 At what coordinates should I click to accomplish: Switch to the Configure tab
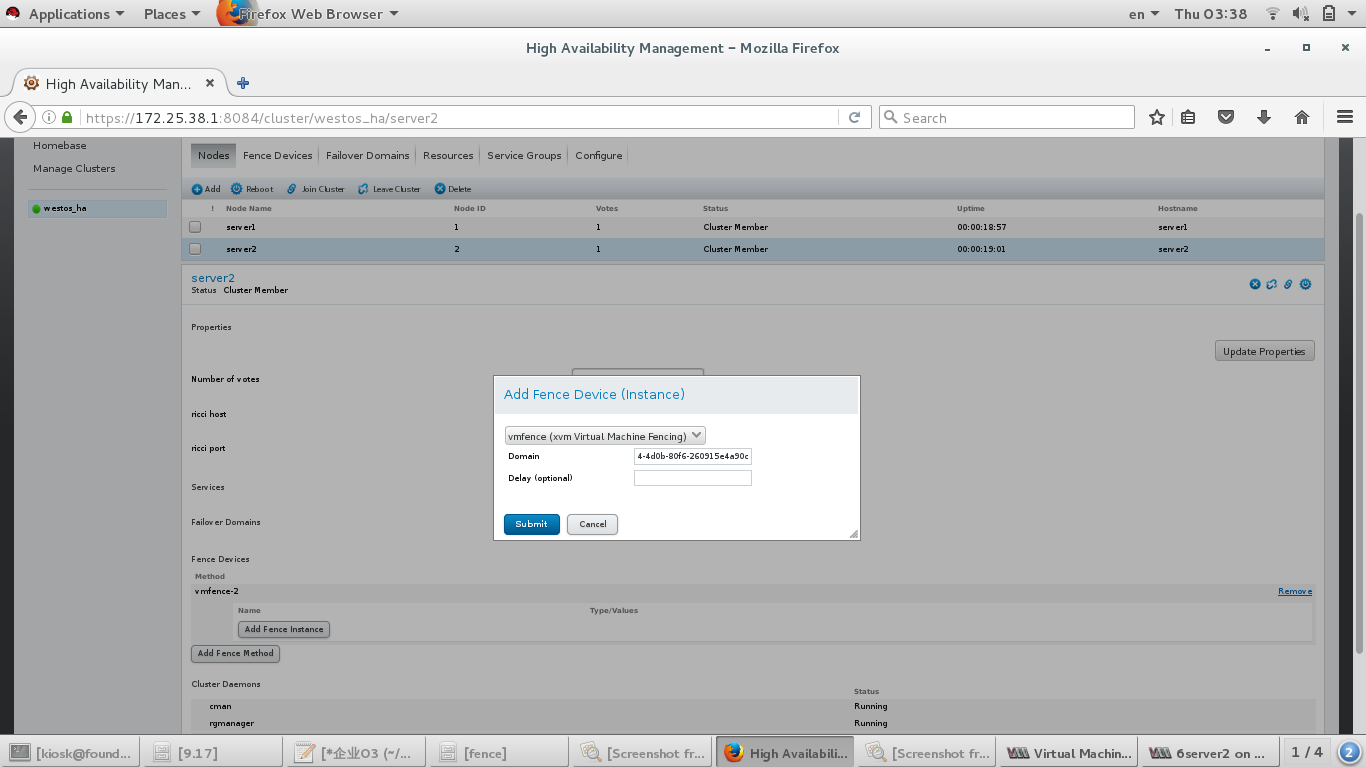pyautogui.click(x=598, y=155)
